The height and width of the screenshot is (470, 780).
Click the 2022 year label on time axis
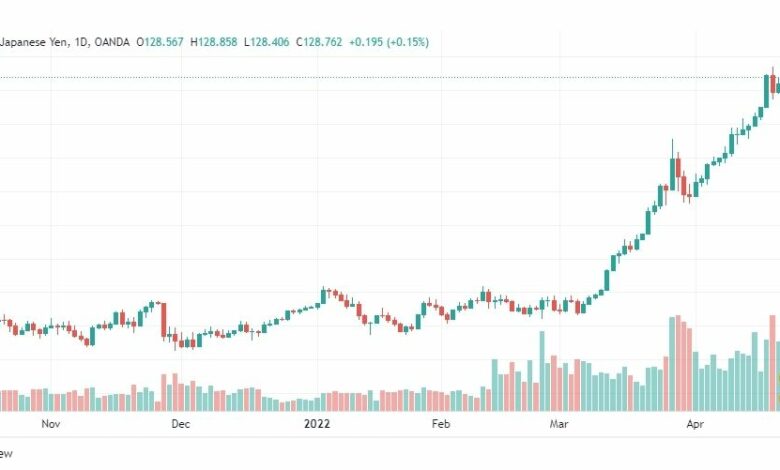[x=317, y=424]
